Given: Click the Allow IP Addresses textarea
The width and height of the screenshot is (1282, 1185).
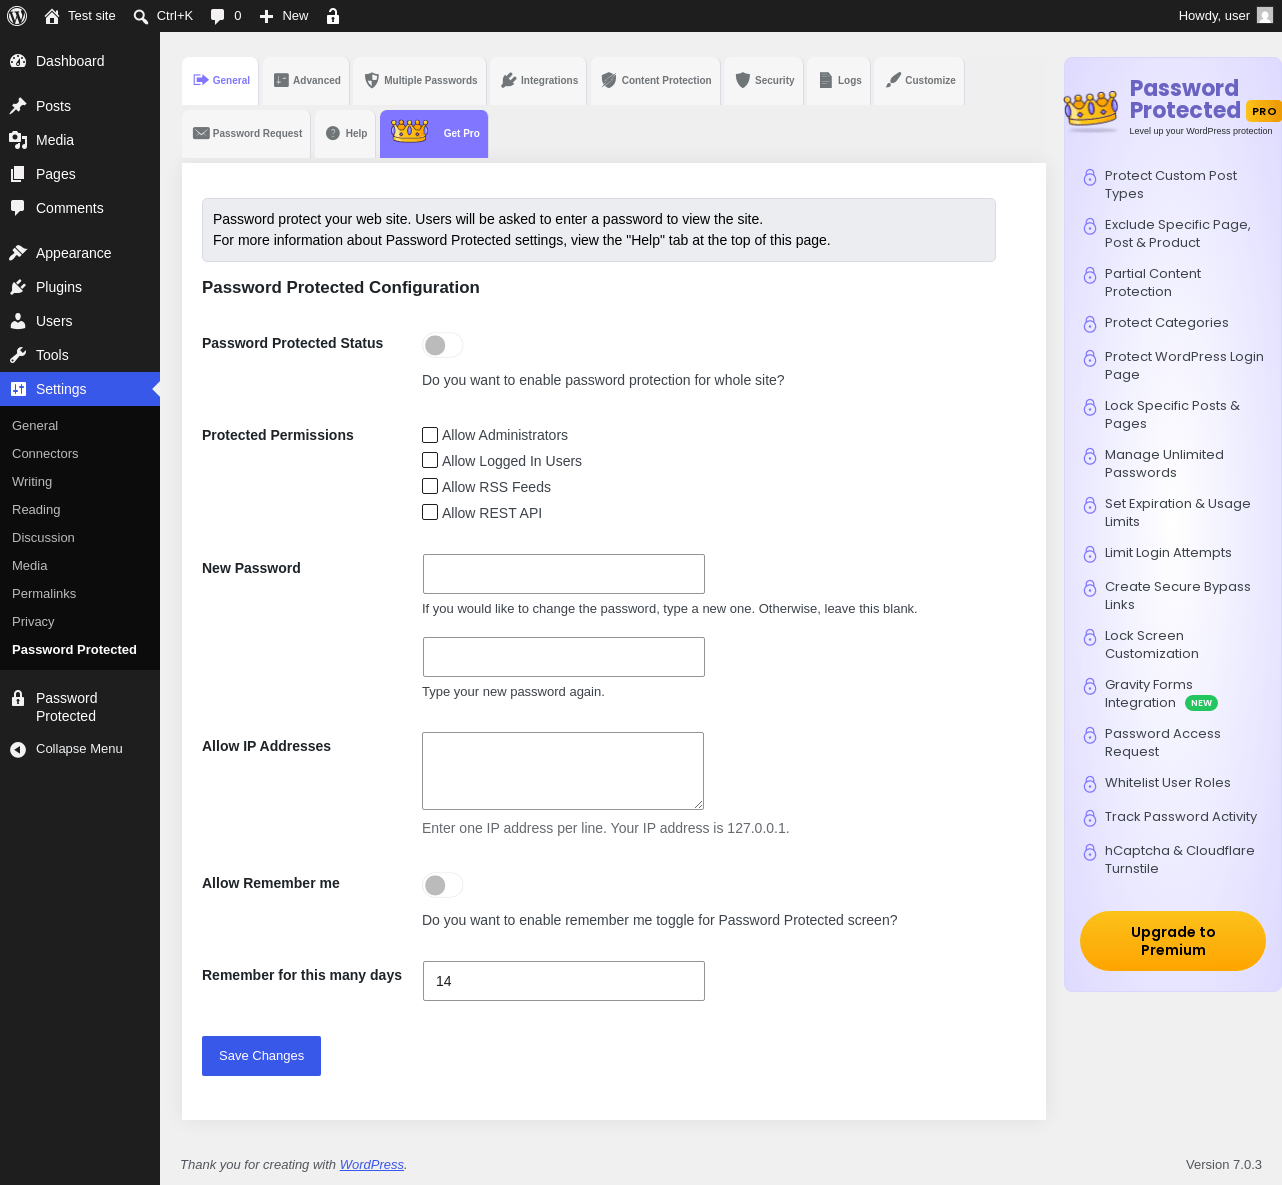Looking at the screenshot, I should click(563, 771).
